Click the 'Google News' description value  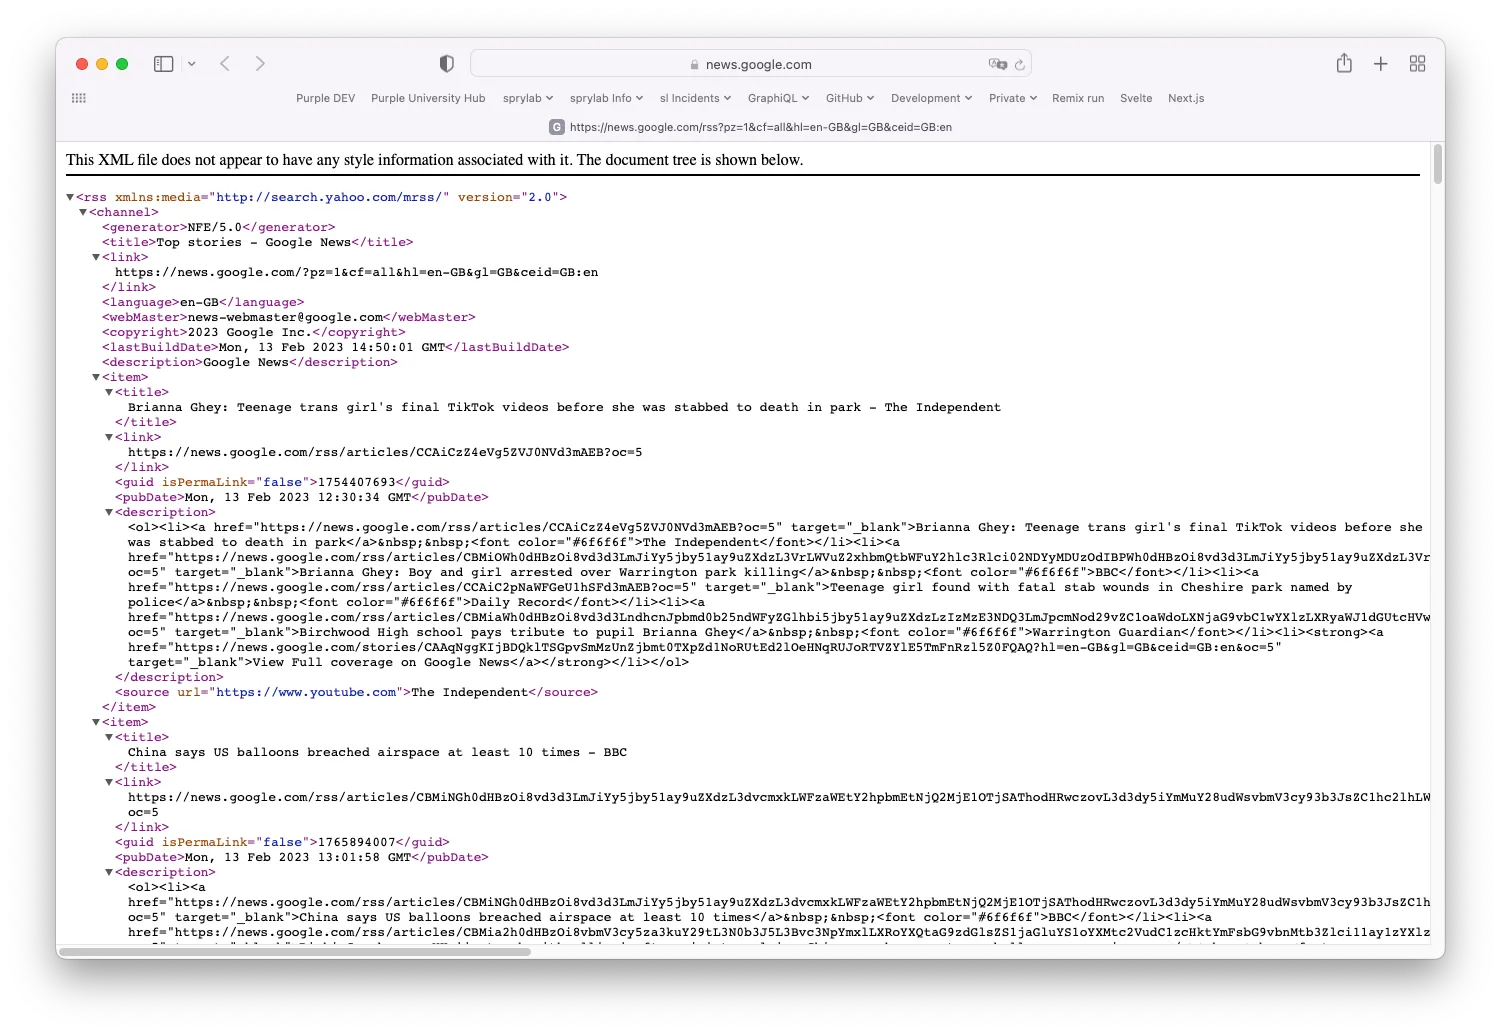(x=246, y=362)
